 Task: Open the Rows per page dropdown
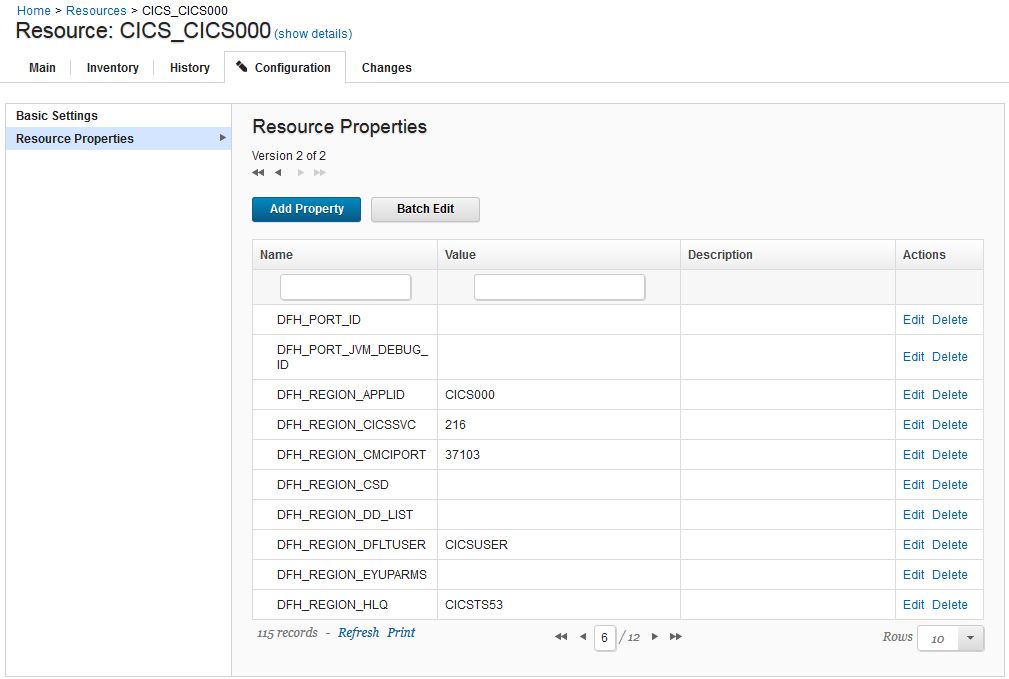click(x=971, y=638)
